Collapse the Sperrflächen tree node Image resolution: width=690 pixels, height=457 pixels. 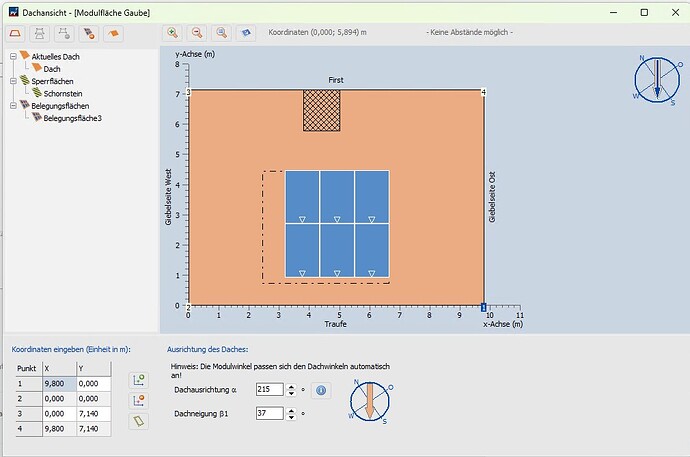13,81
